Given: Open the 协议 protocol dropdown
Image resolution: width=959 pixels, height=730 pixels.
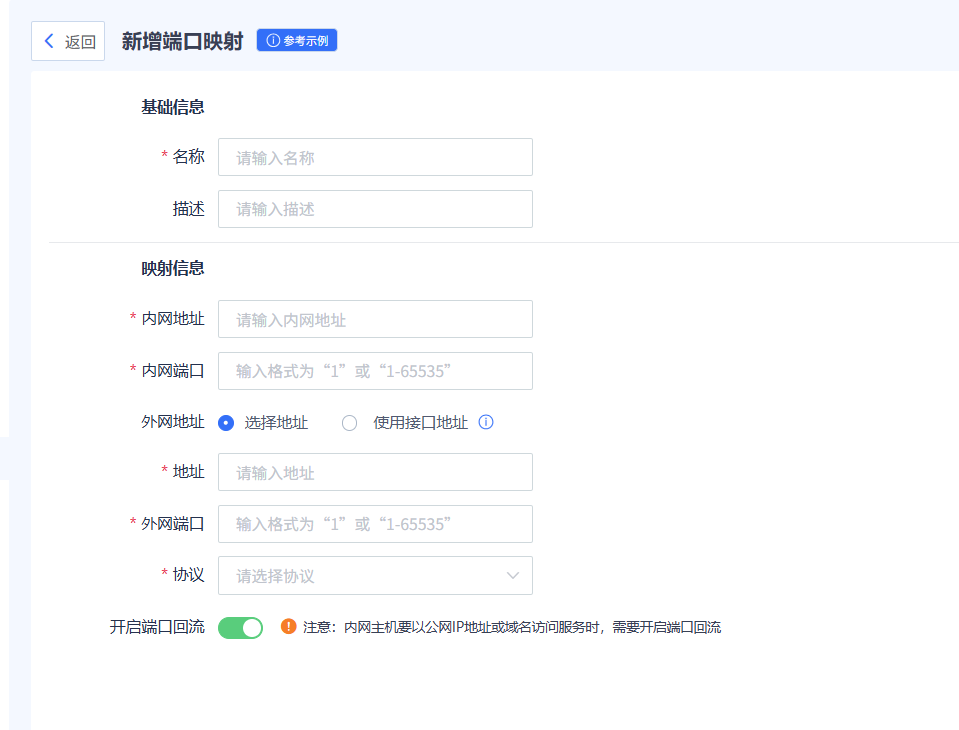Looking at the screenshot, I should click(375, 575).
